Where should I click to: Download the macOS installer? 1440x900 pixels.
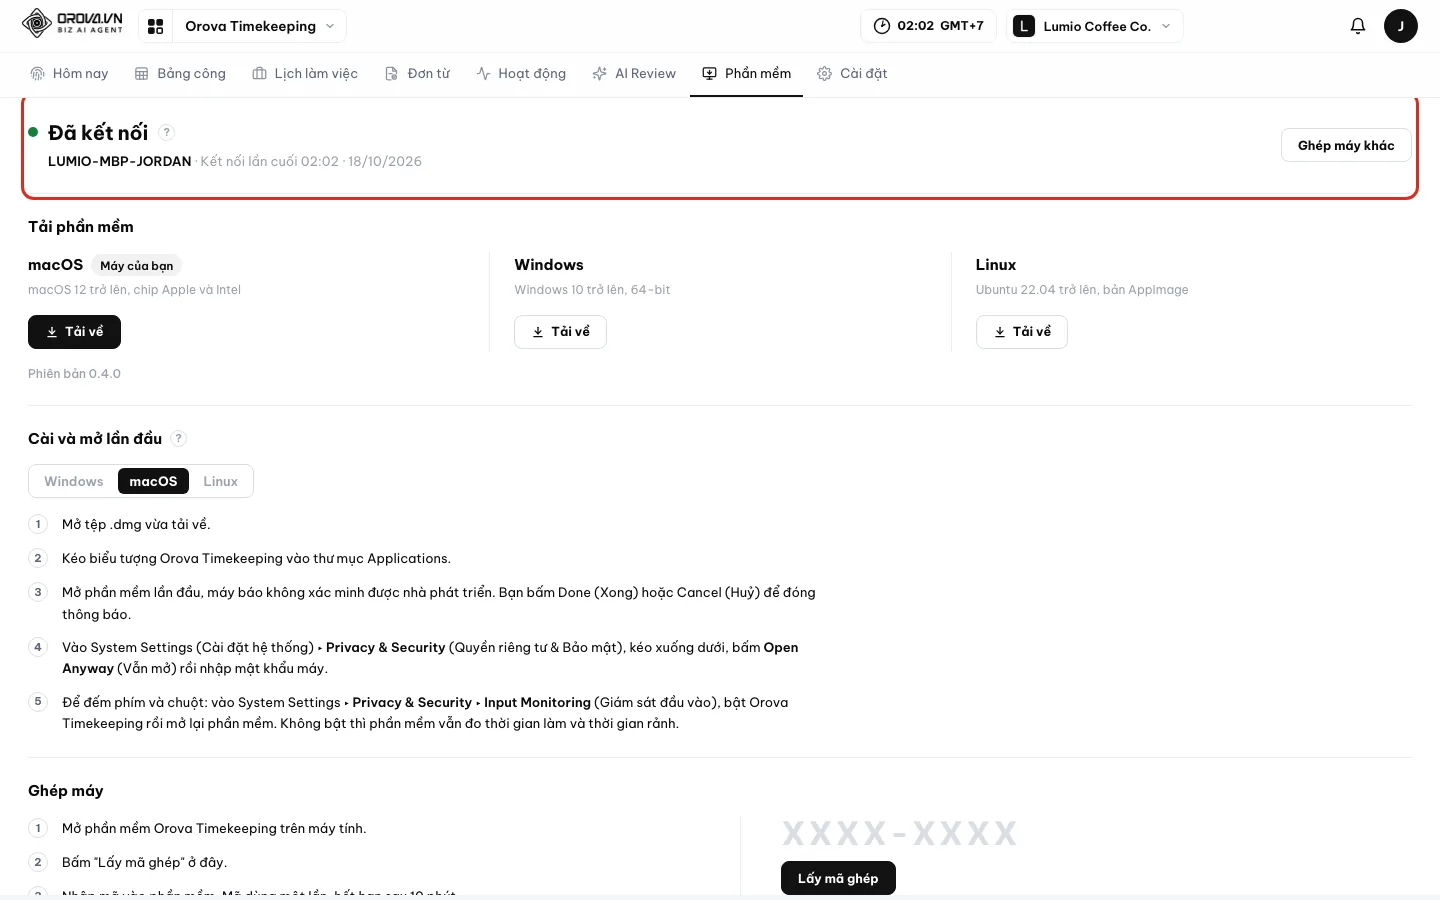(74, 332)
